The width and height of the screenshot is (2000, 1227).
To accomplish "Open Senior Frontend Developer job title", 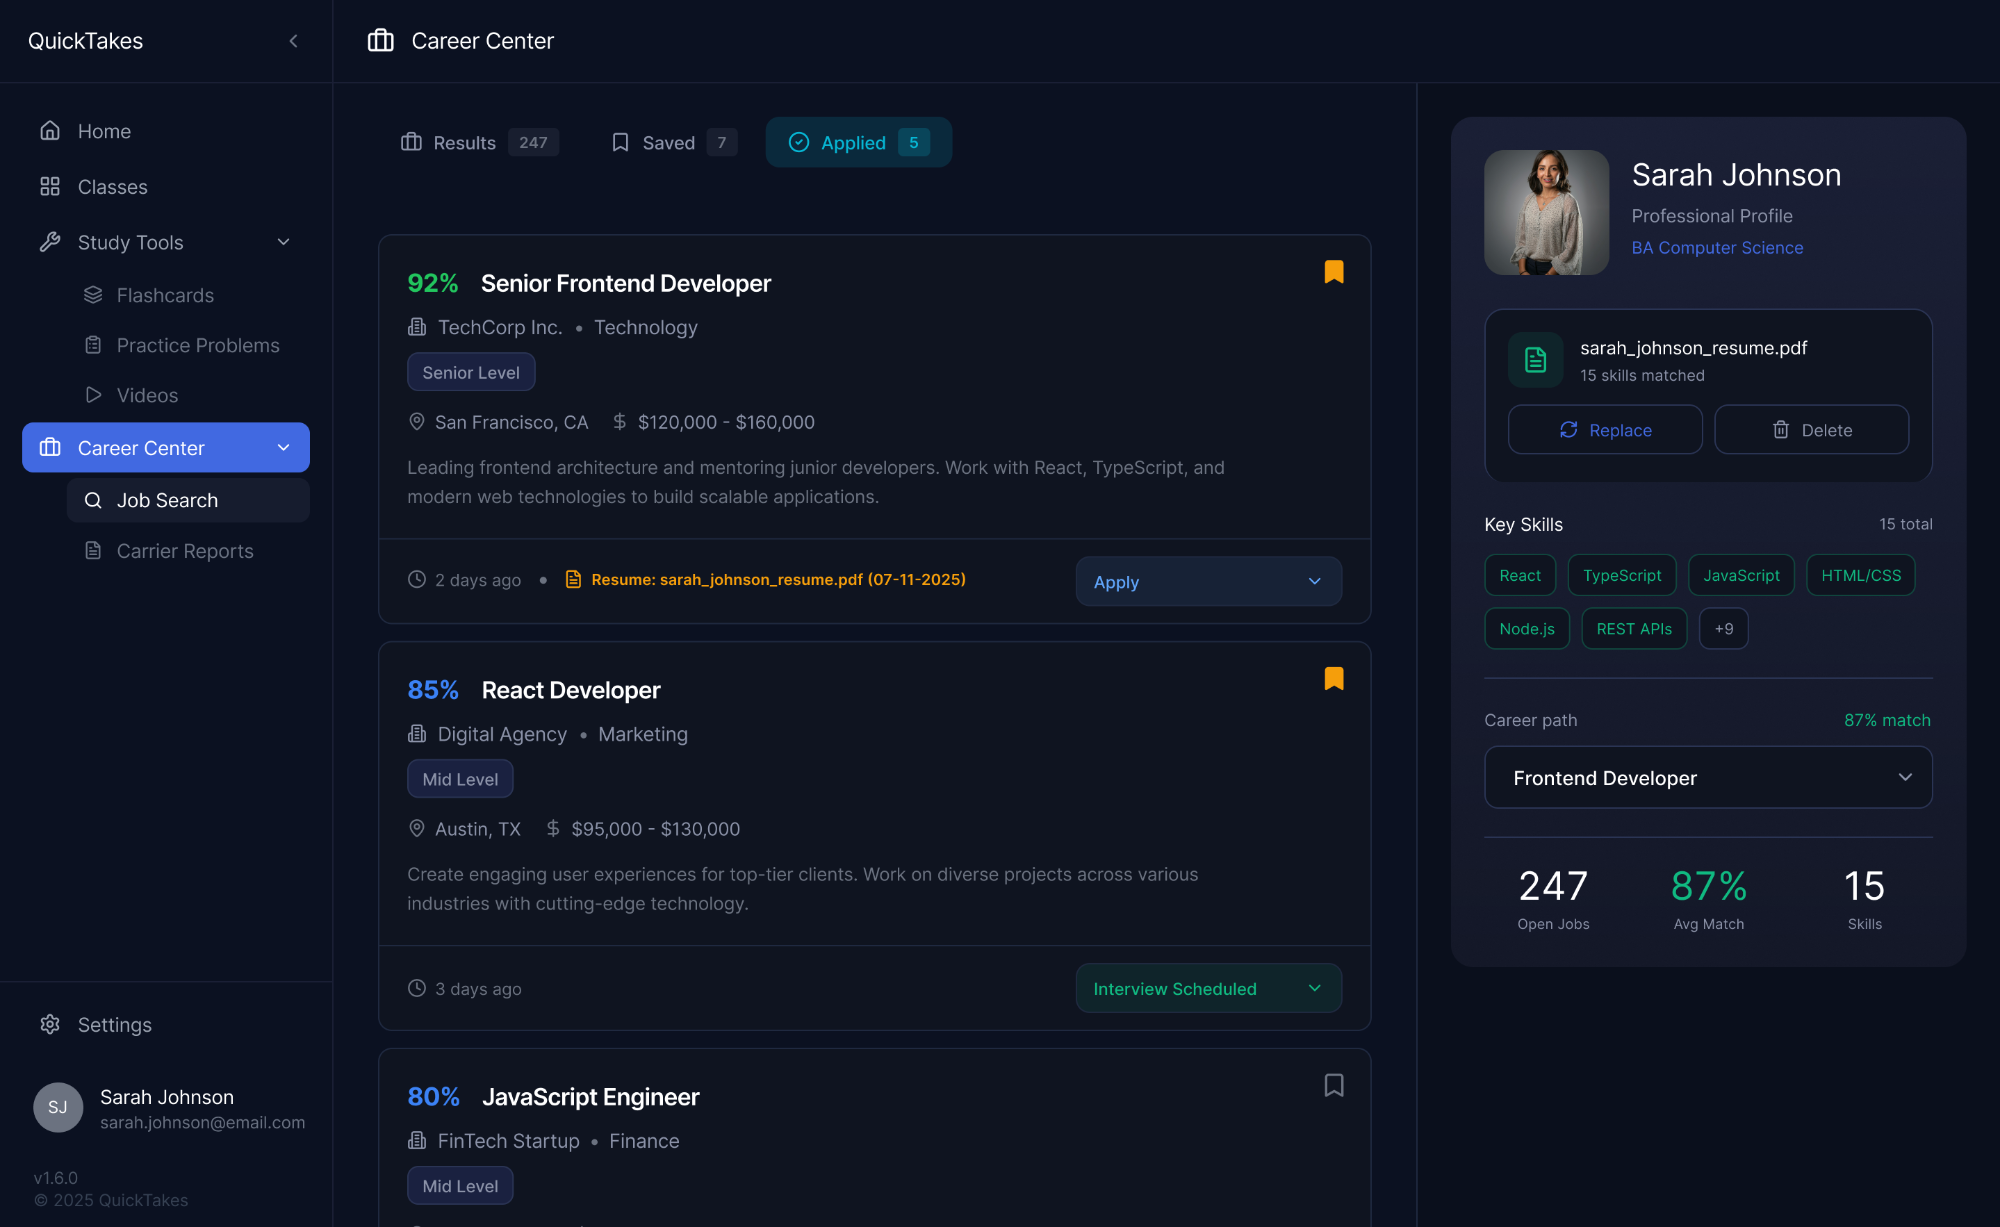I will coord(626,283).
